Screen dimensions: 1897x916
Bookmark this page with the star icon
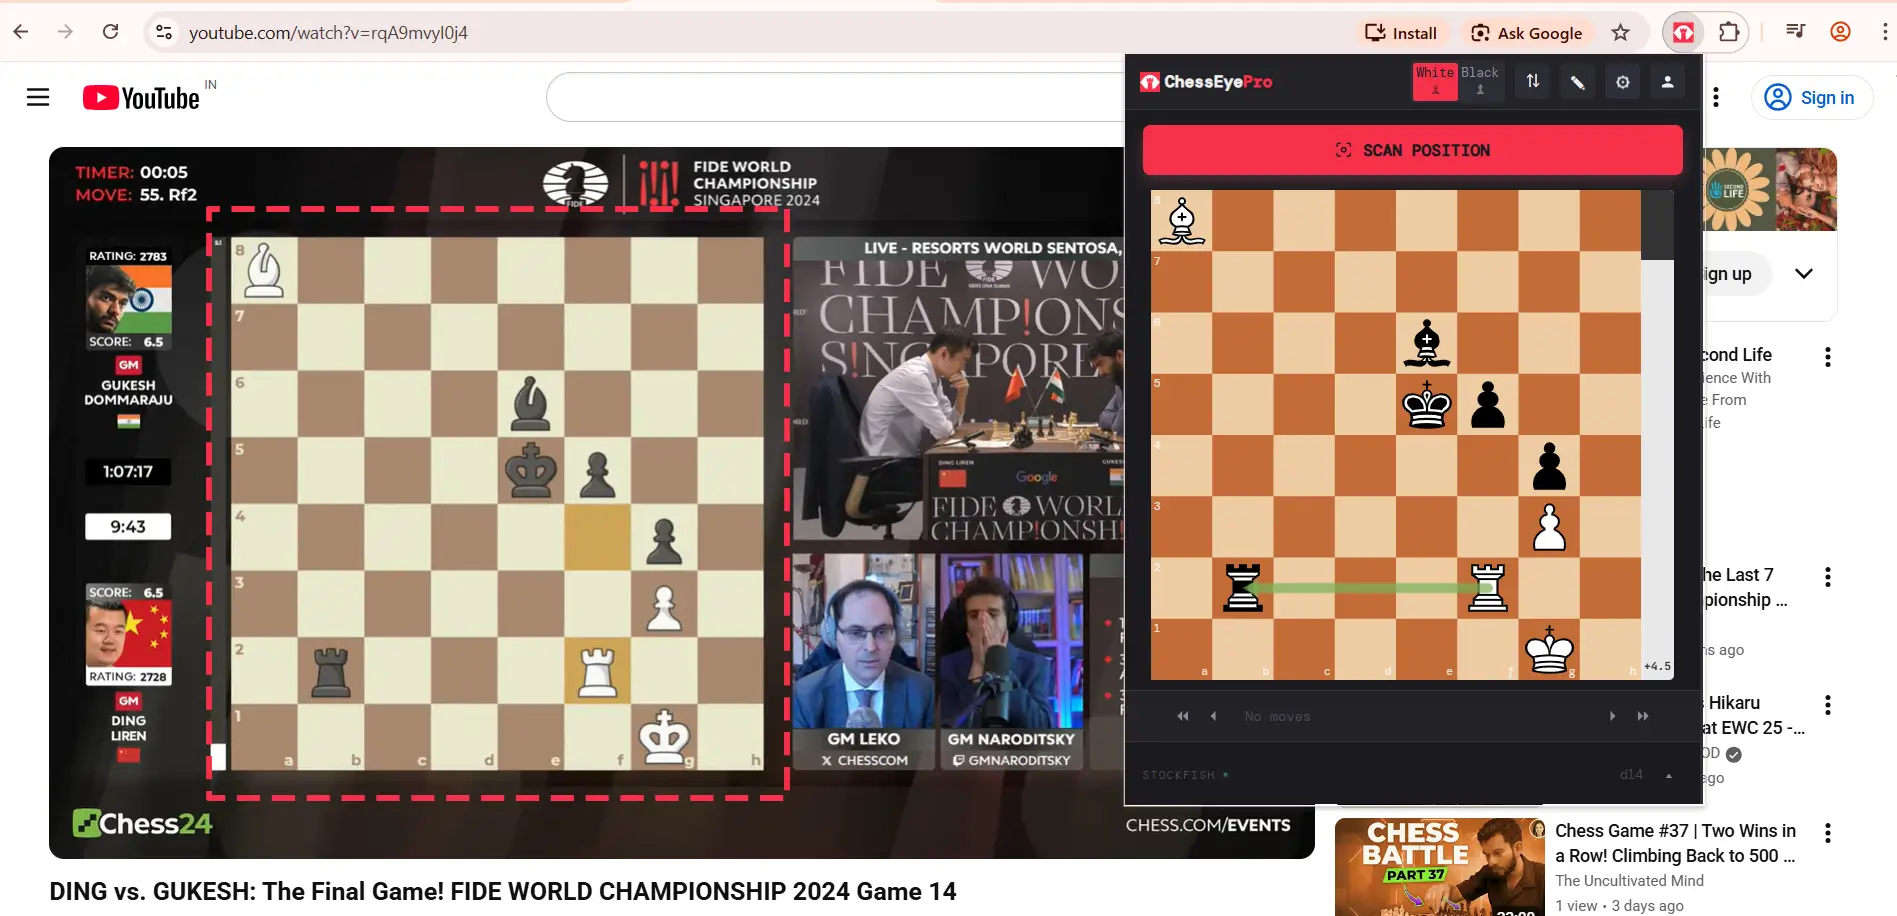(1620, 33)
